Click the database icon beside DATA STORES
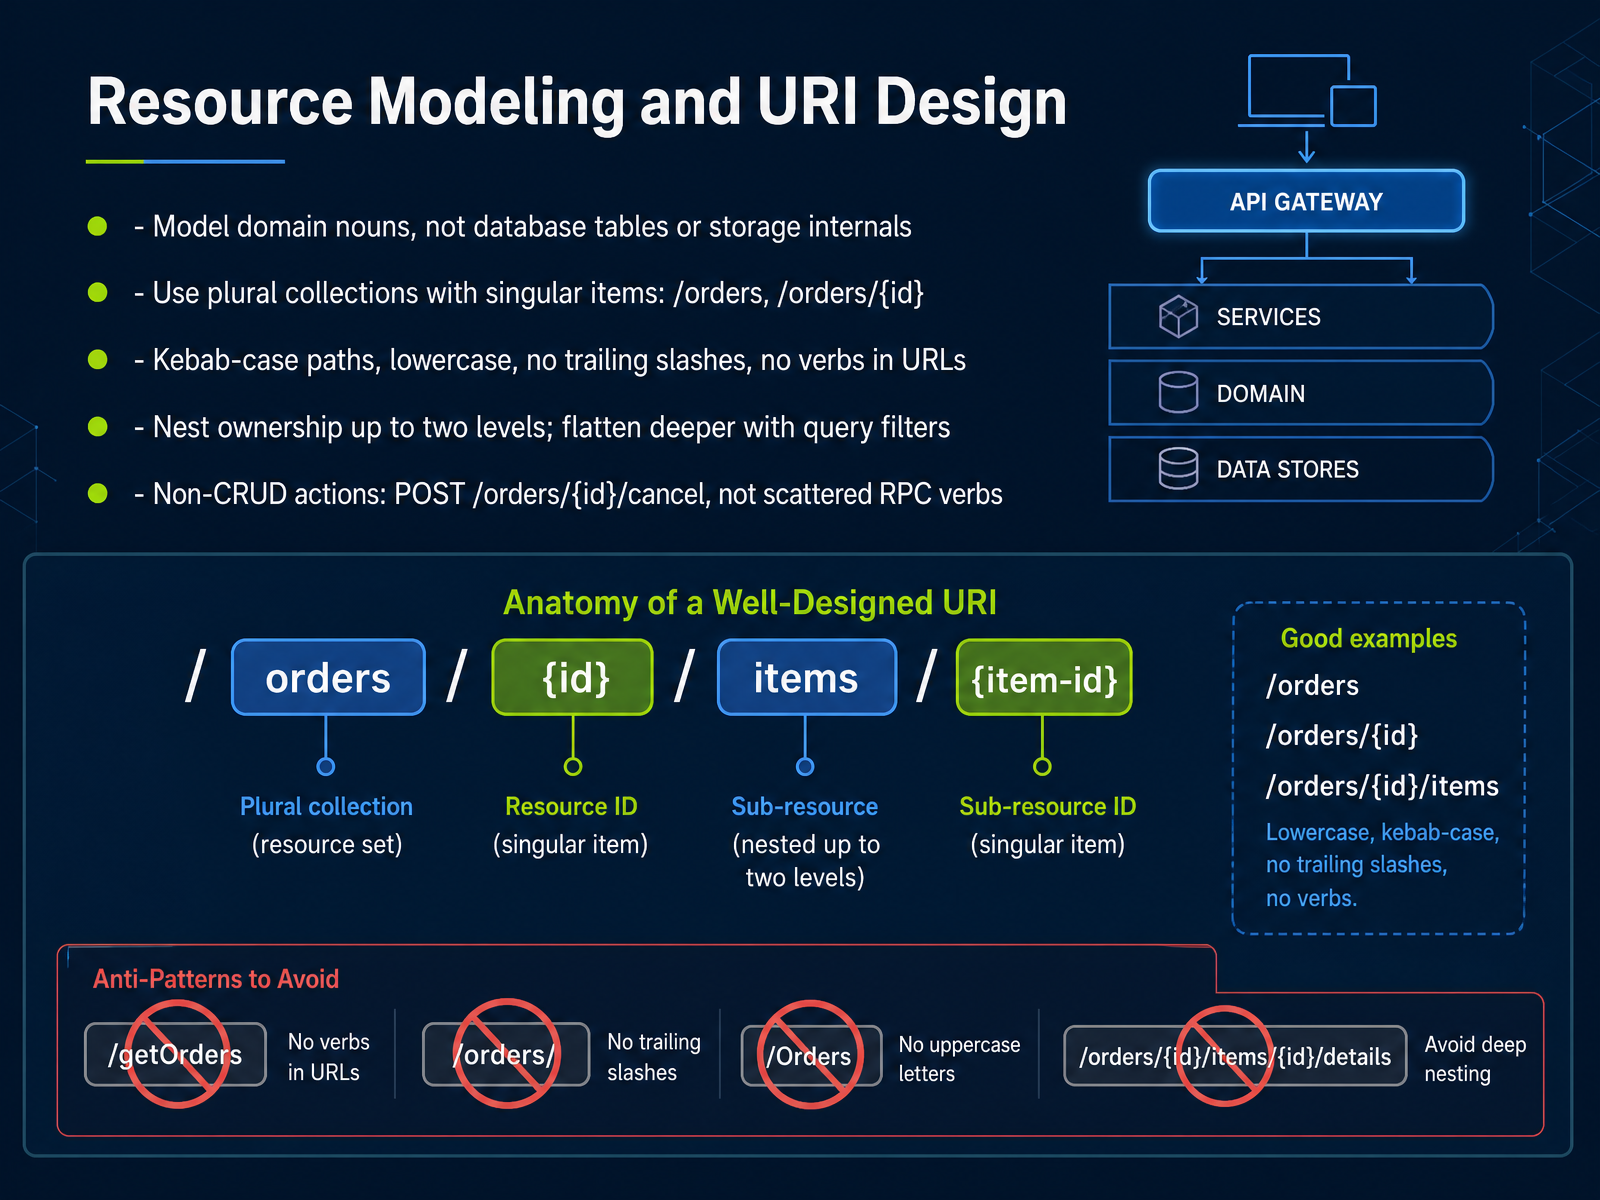1600x1200 pixels. pos(1178,469)
